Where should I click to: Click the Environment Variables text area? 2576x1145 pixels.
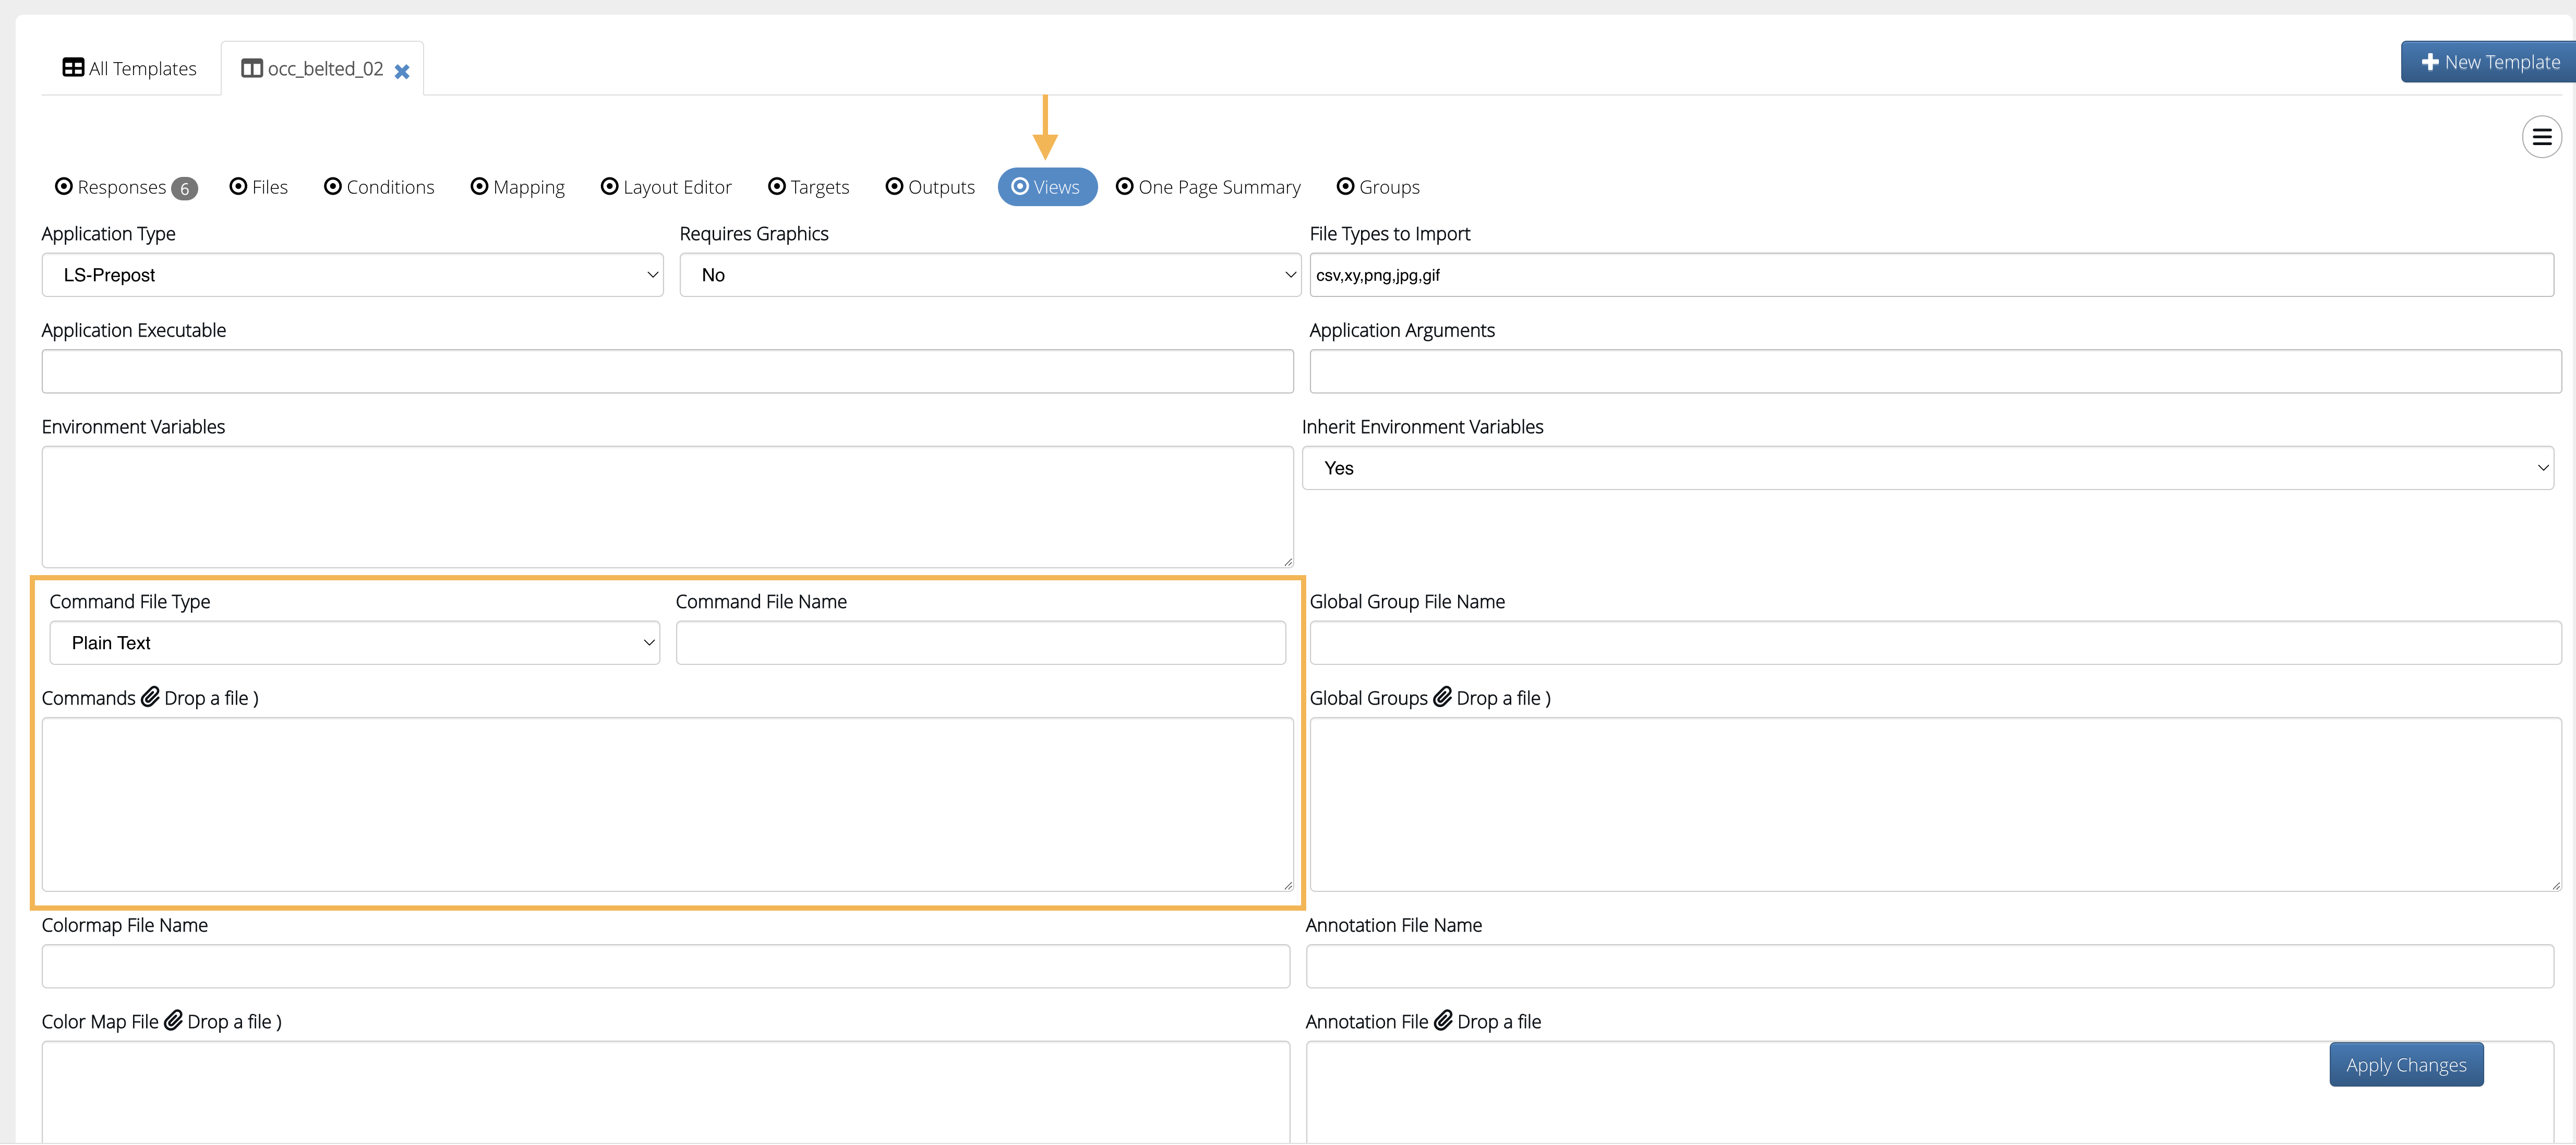click(x=667, y=507)
